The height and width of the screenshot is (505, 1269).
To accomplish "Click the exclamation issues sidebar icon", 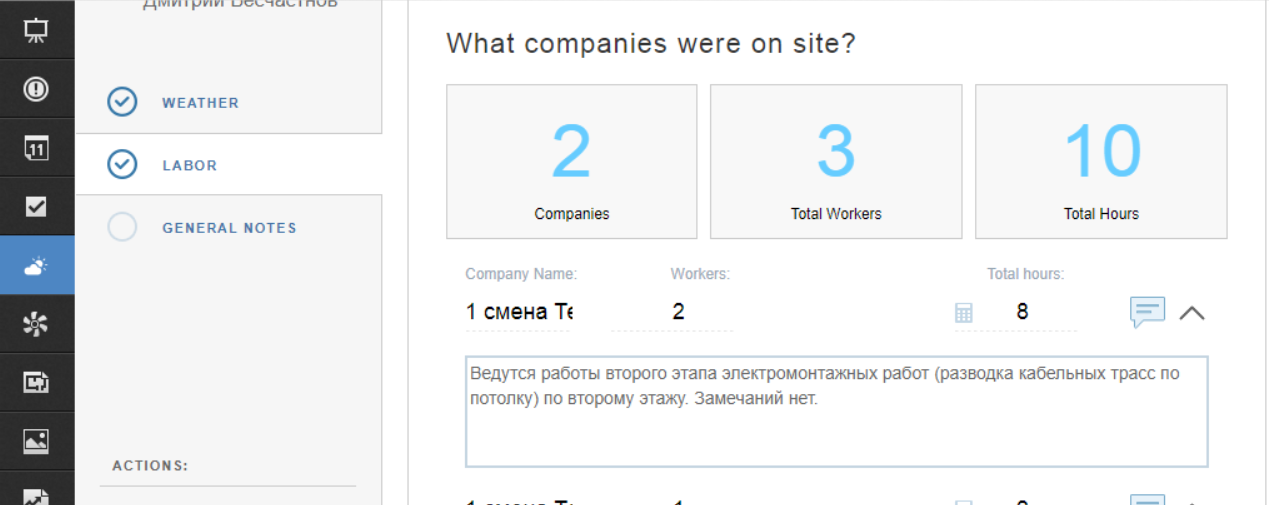I will point(36,89).
